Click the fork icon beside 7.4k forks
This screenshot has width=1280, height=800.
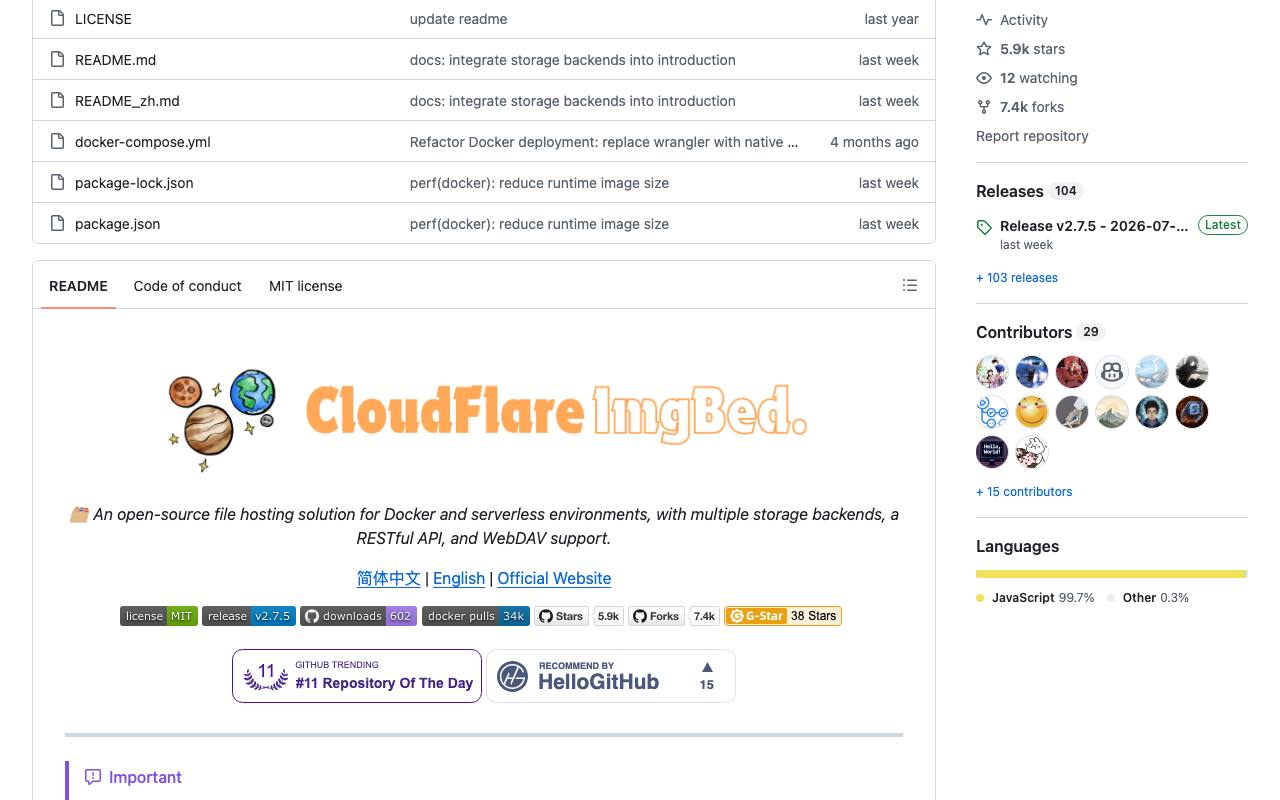pos(984,107)
